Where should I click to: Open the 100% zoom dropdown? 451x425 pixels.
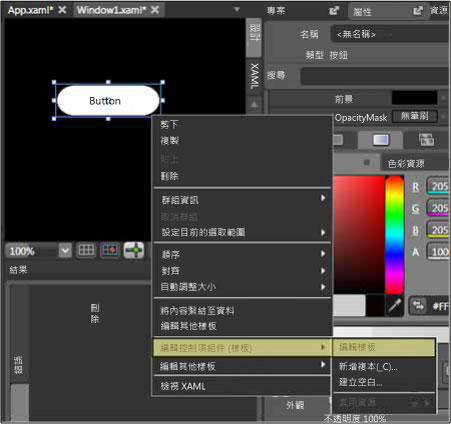[65, 250]
